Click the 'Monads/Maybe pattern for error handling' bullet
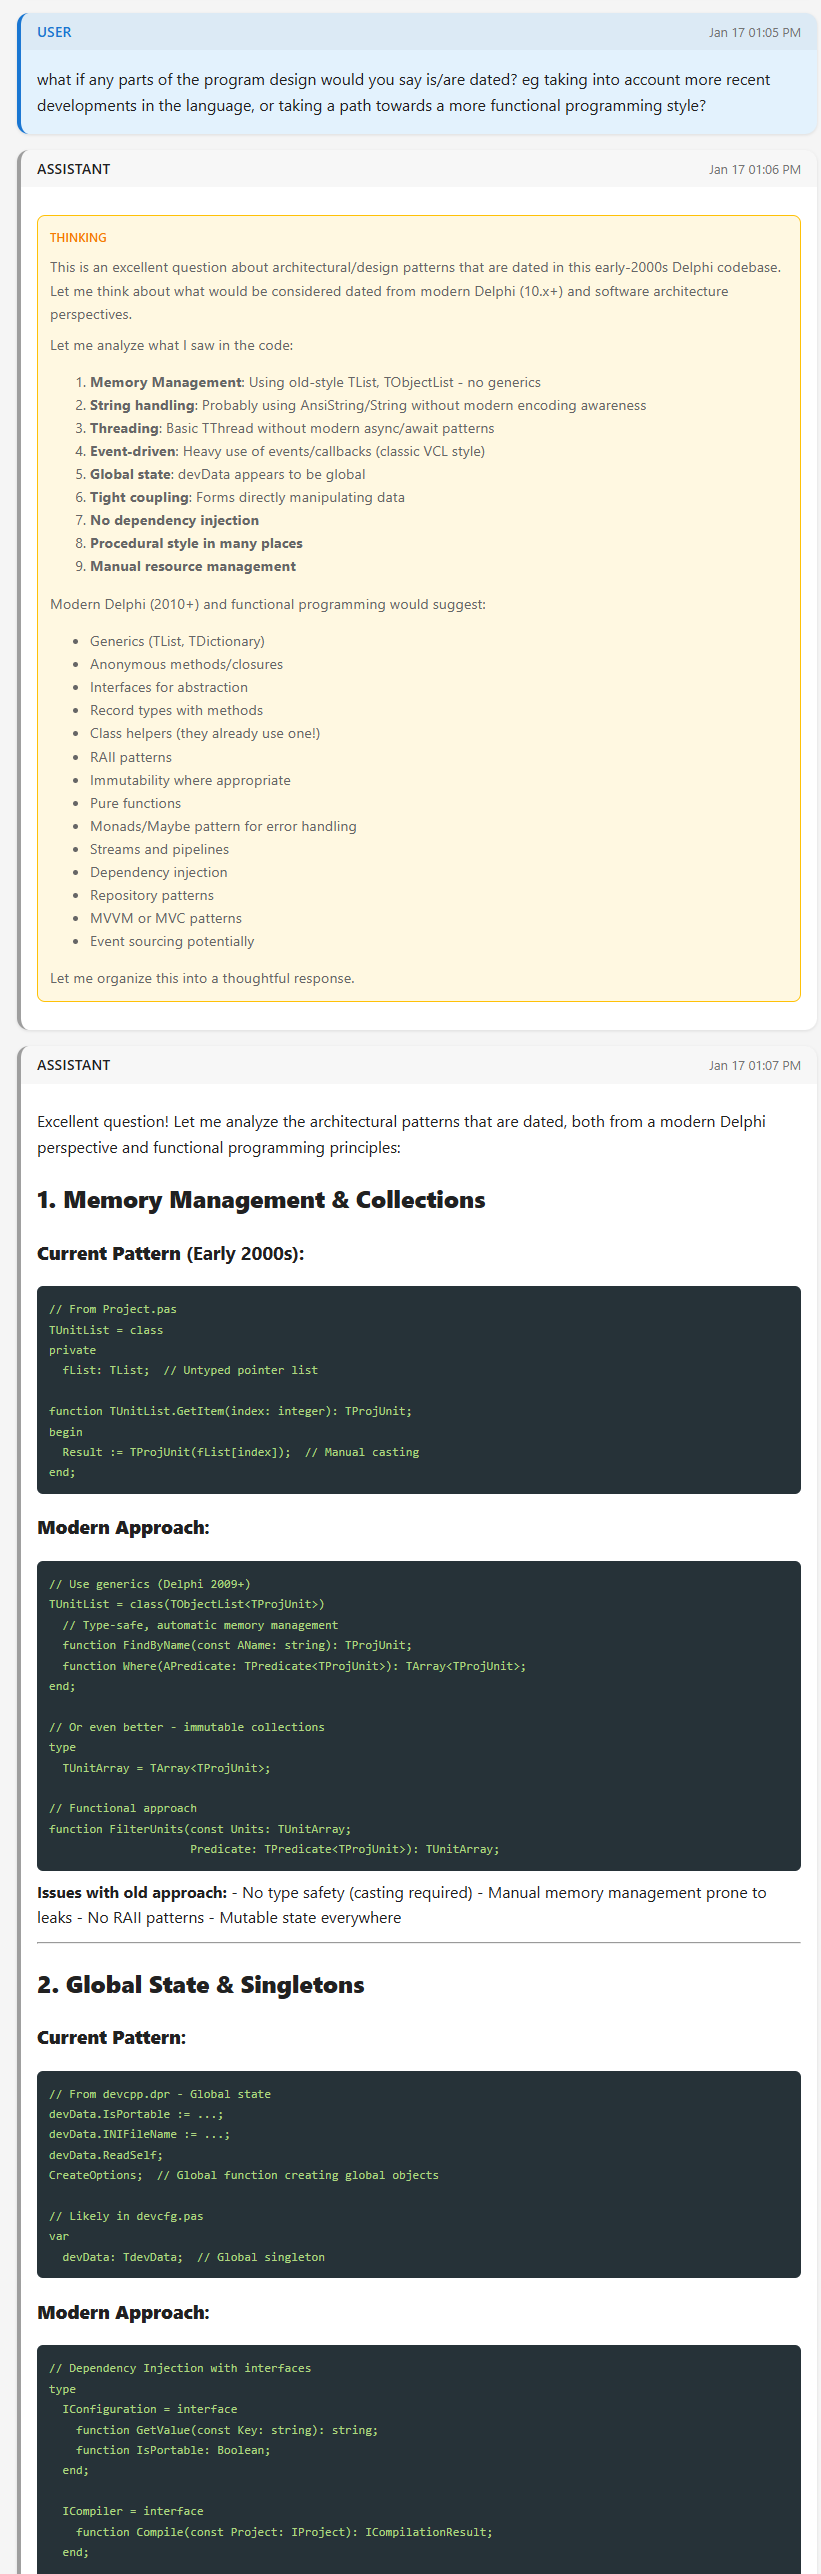Screen dimensions: 821x2574 (223, 826)
